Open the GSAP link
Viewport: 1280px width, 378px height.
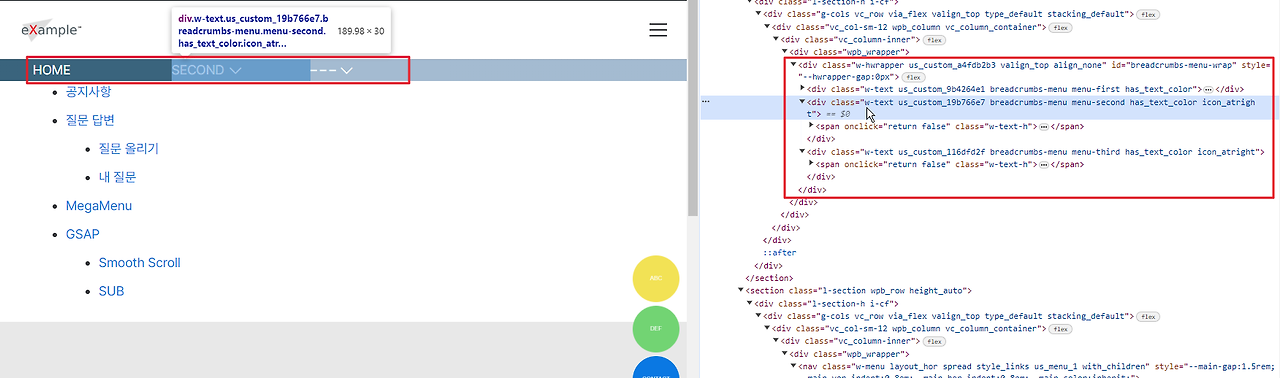tap(83, 234)
